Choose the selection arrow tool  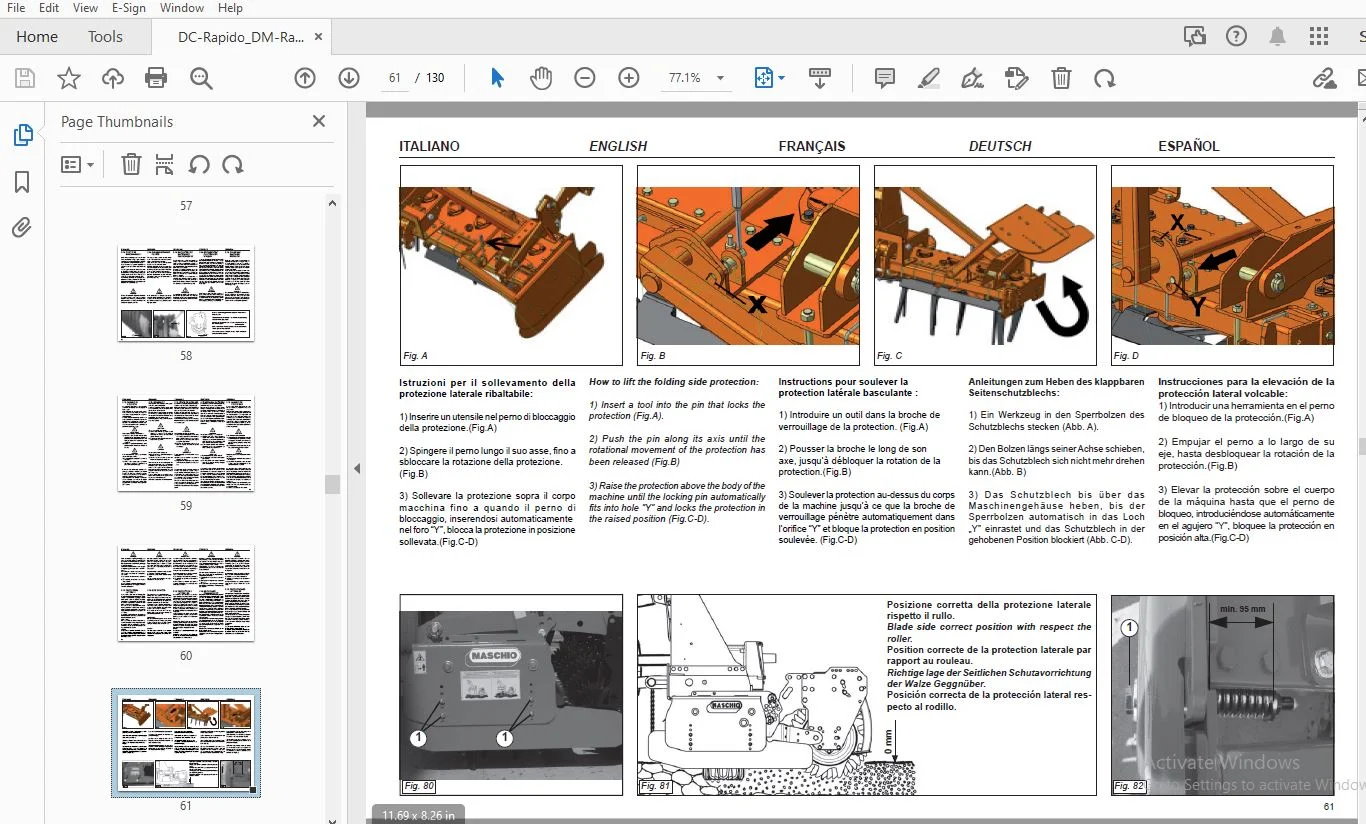[x=497, y=78]
